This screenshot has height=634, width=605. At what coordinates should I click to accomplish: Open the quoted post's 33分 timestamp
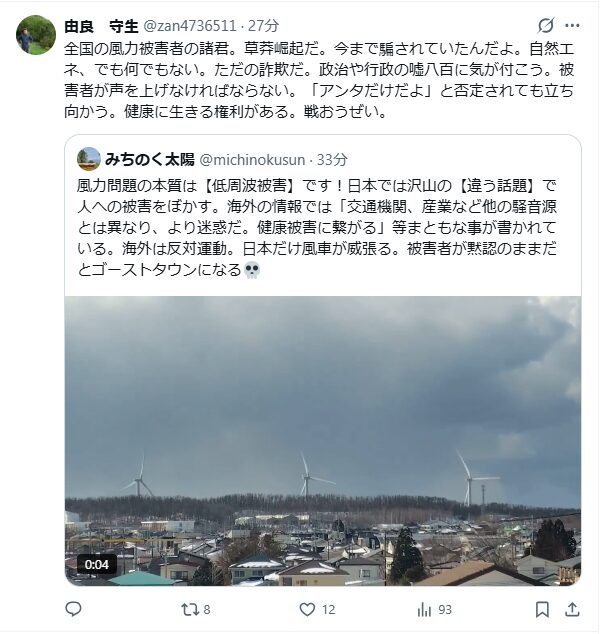click(x=332, y=159)
